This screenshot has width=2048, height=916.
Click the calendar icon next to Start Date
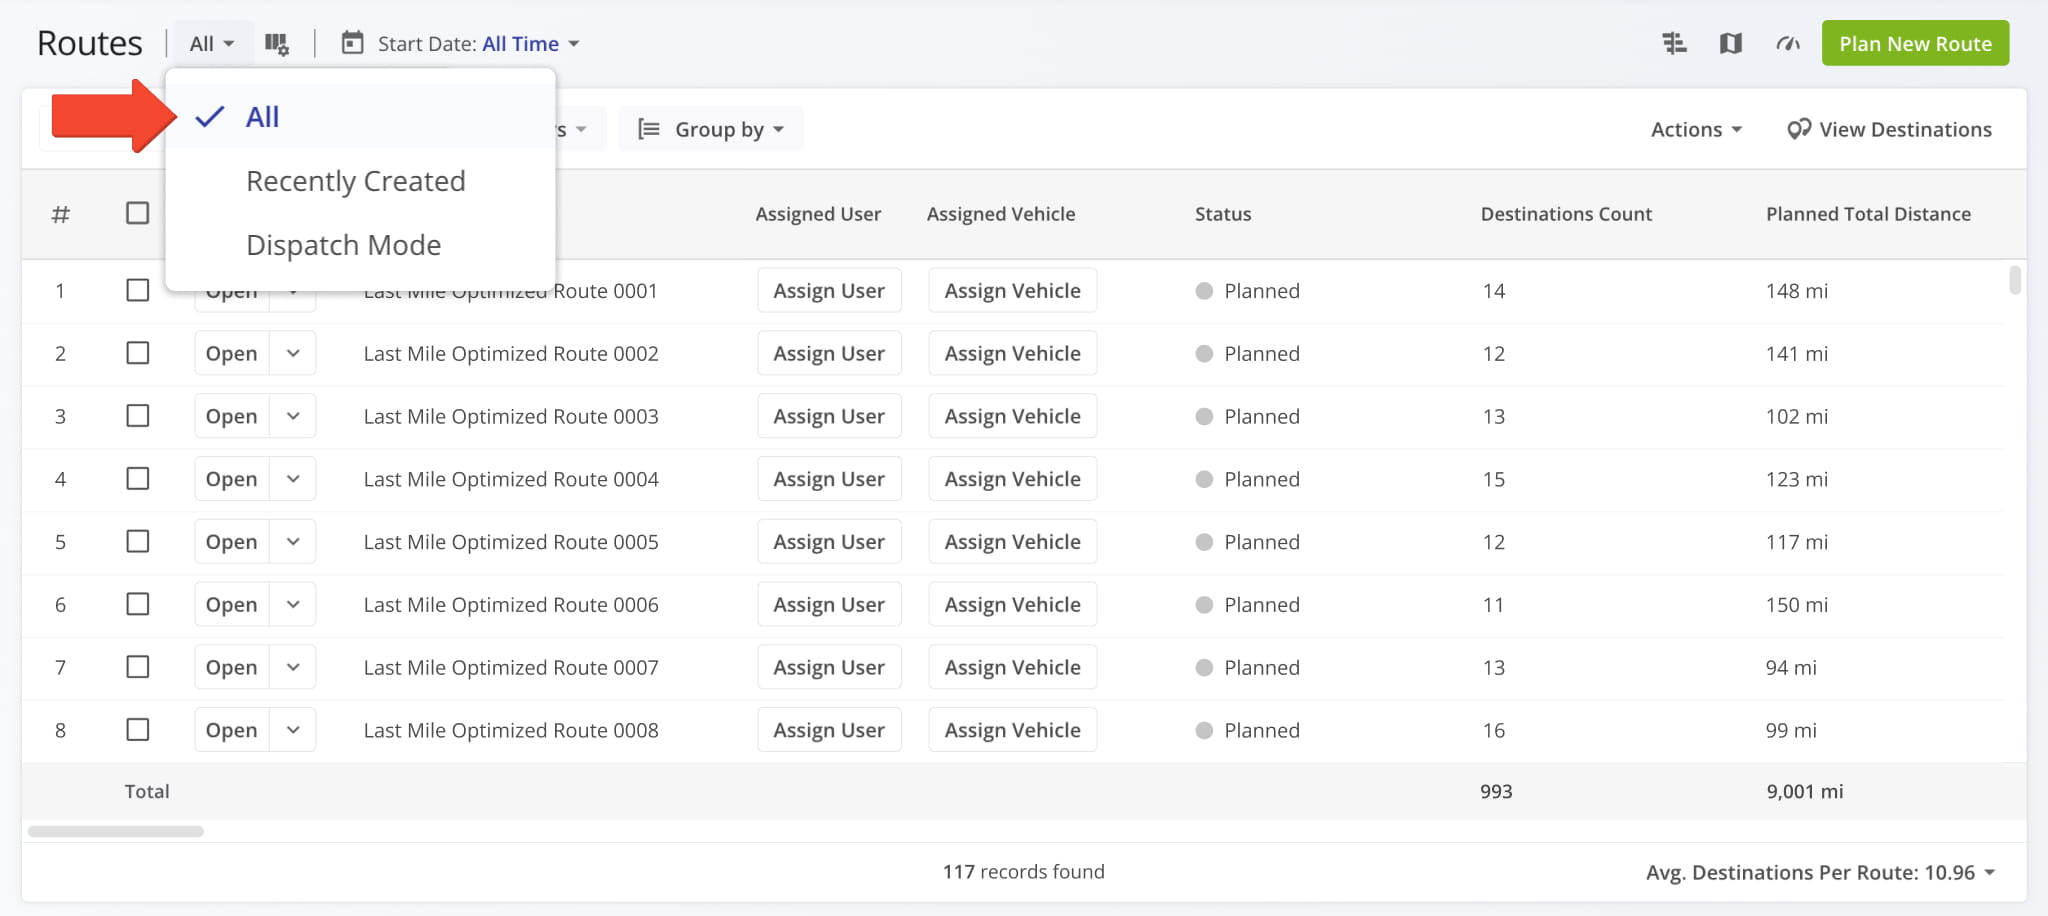click(x=352, y=43)
